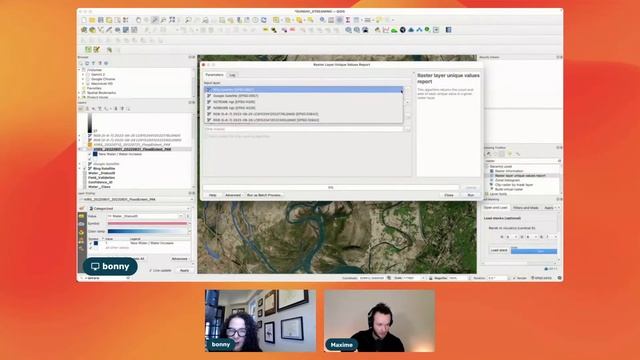The image size is (640, 360).
Task: Select the Parameters tab in dialog
Action: coord(214,75)
